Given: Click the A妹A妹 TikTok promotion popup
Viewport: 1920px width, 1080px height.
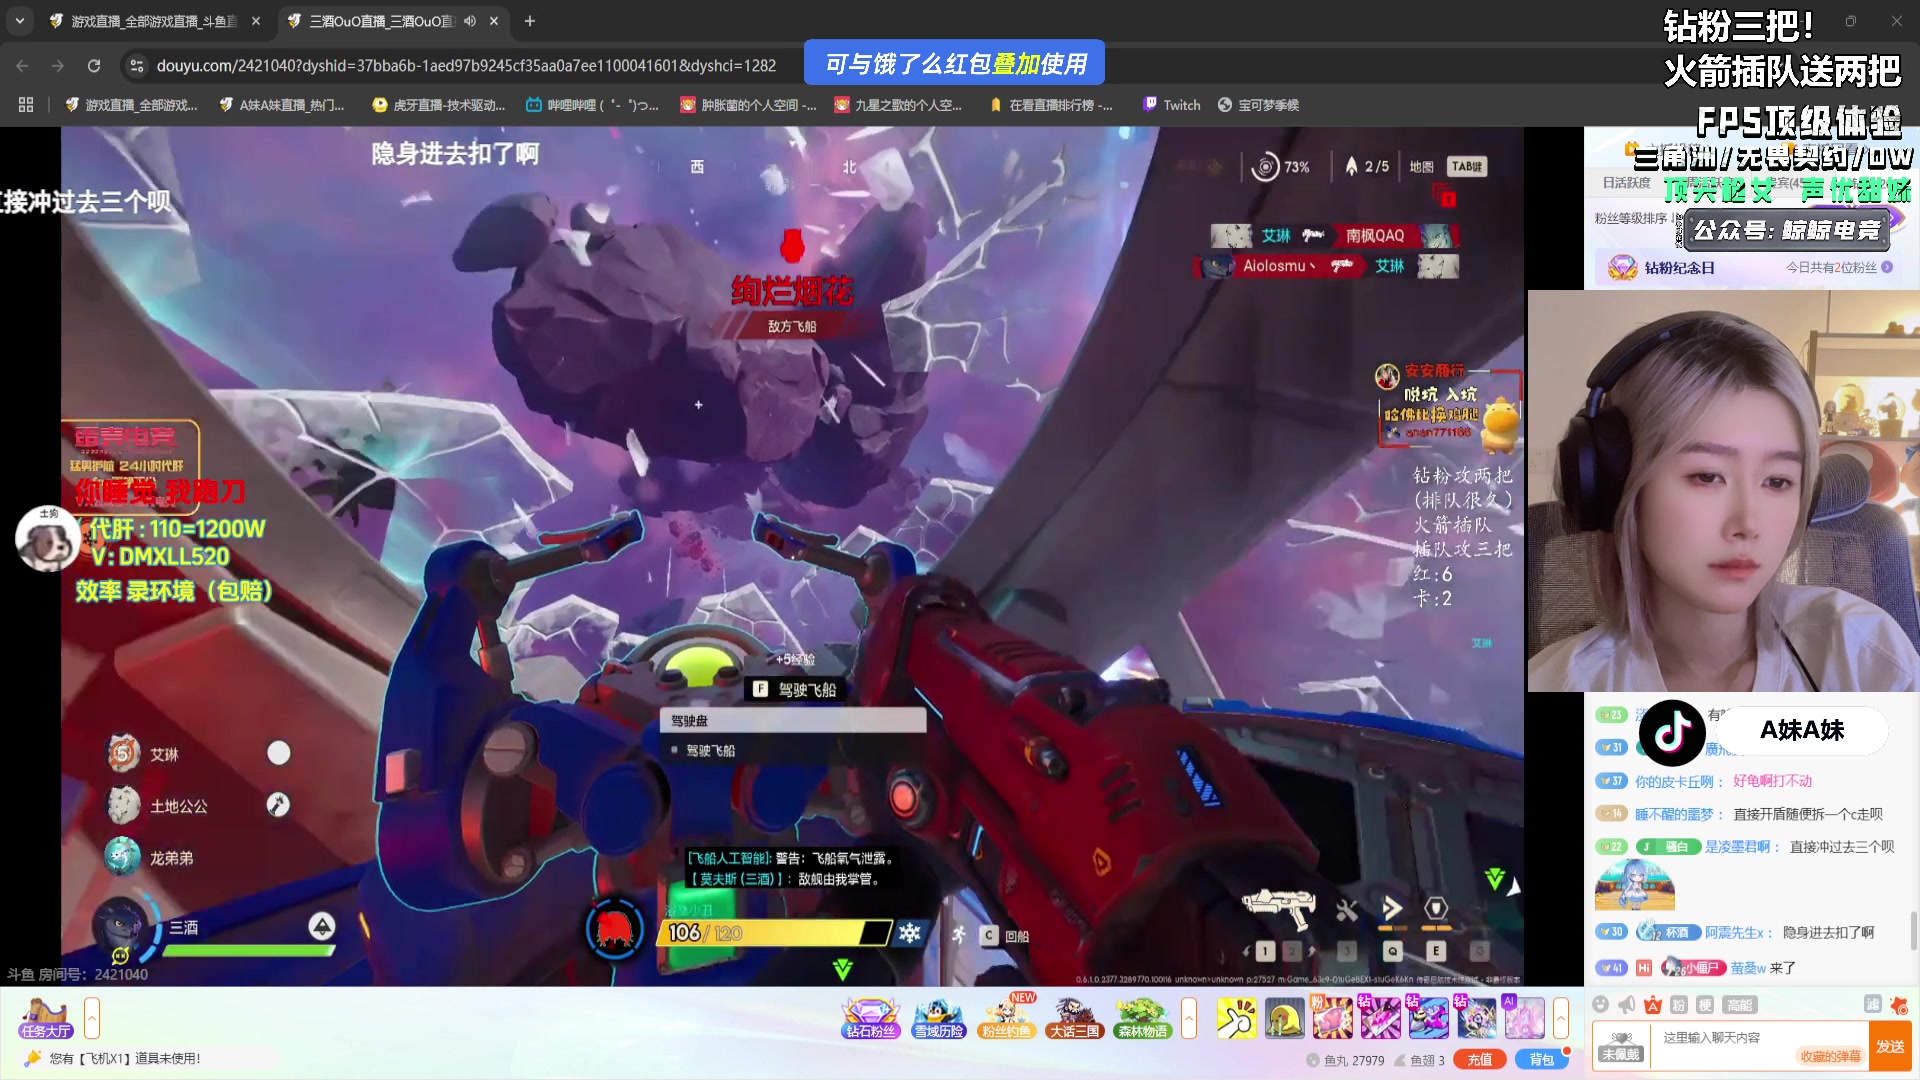Looking at the screenshot, I should (x=1764, y=731).
